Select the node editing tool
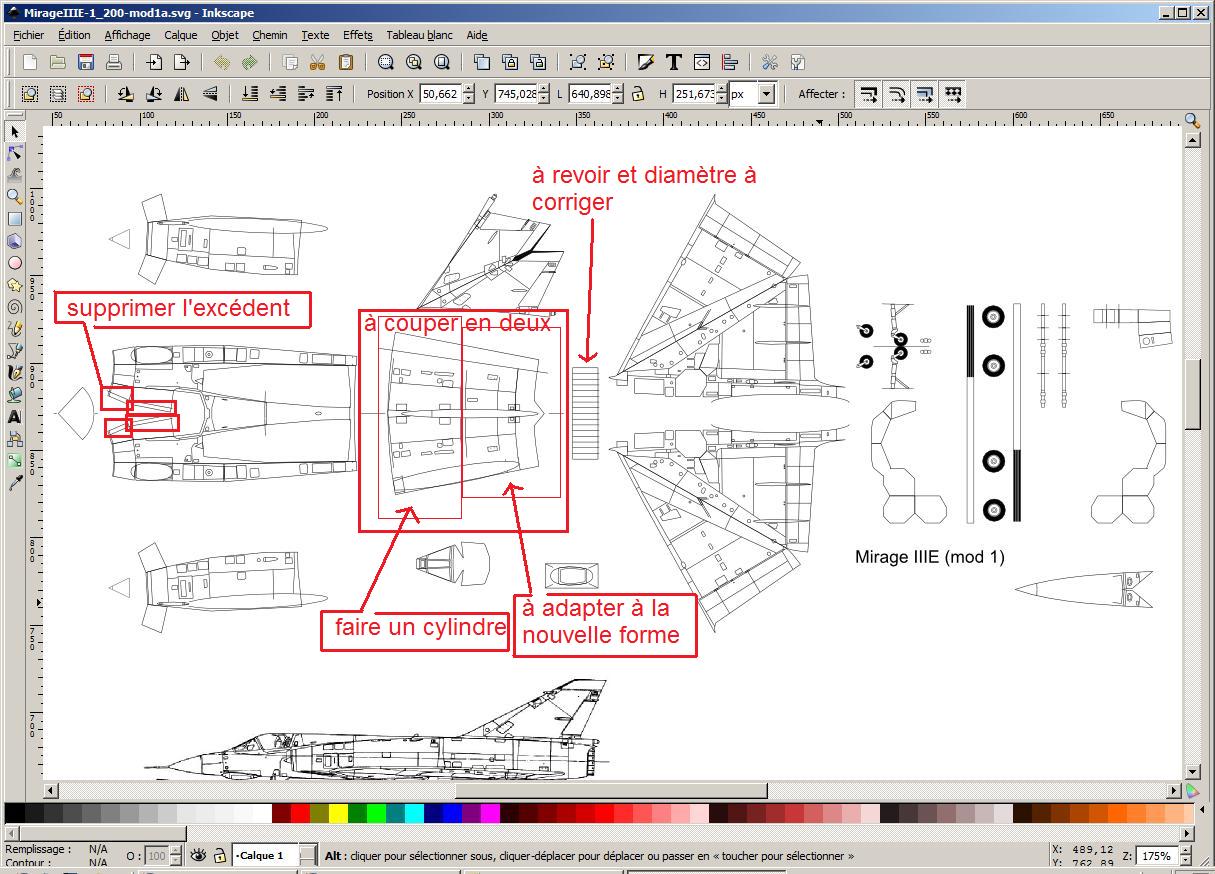 (15, 153)
